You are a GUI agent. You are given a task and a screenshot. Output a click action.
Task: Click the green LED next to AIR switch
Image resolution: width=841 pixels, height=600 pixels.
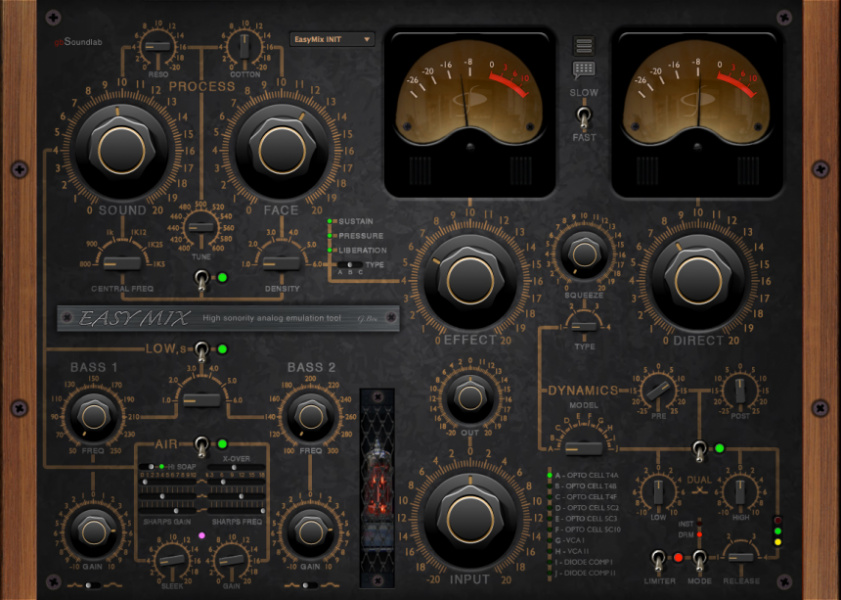(x=222, y=444)
